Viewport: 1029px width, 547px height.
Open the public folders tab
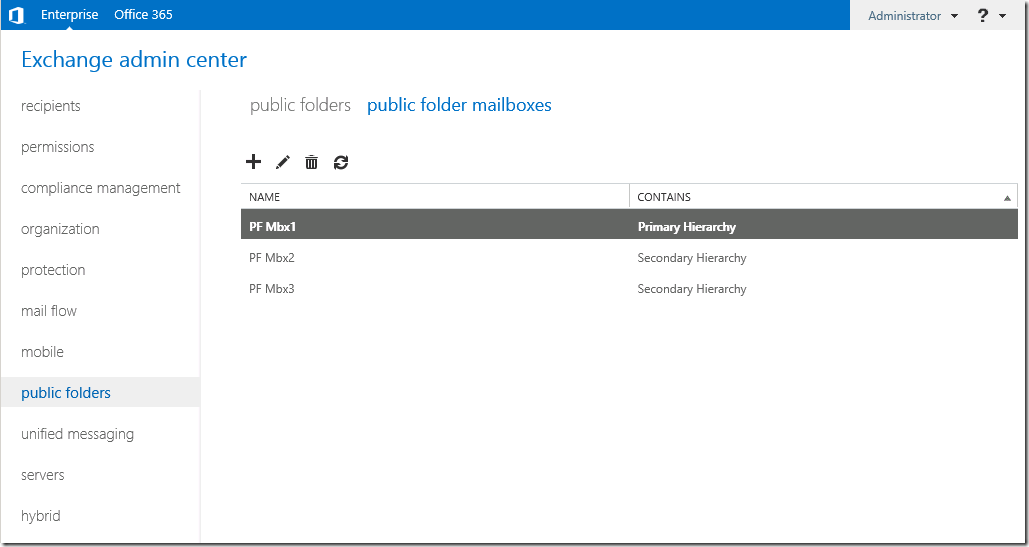tap(301, 105)
